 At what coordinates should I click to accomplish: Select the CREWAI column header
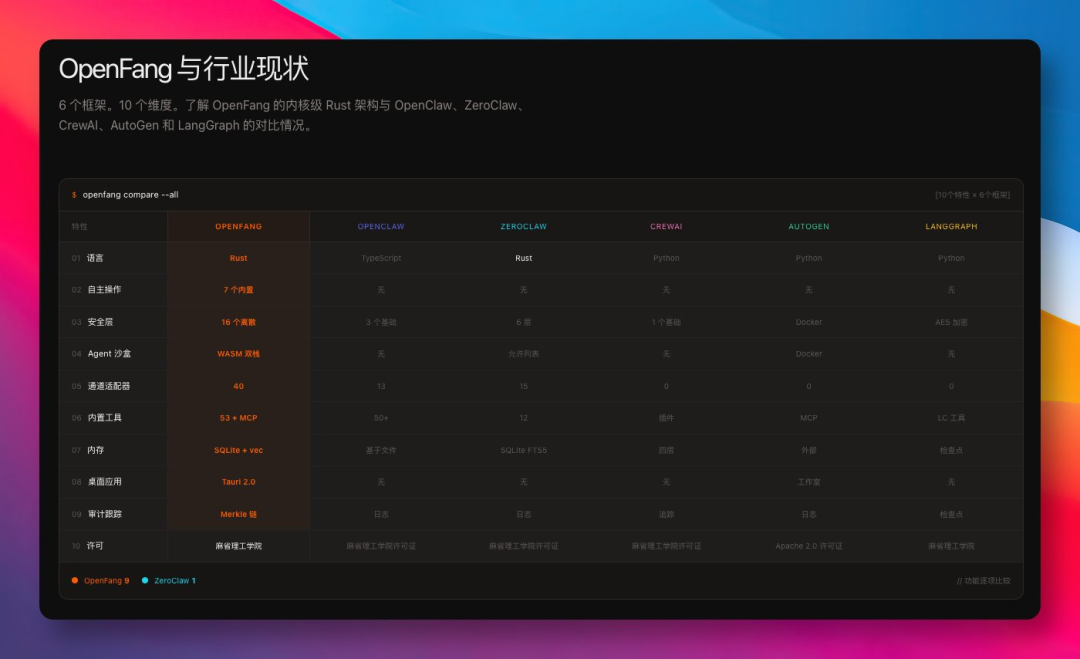click(x=666, y=226)
